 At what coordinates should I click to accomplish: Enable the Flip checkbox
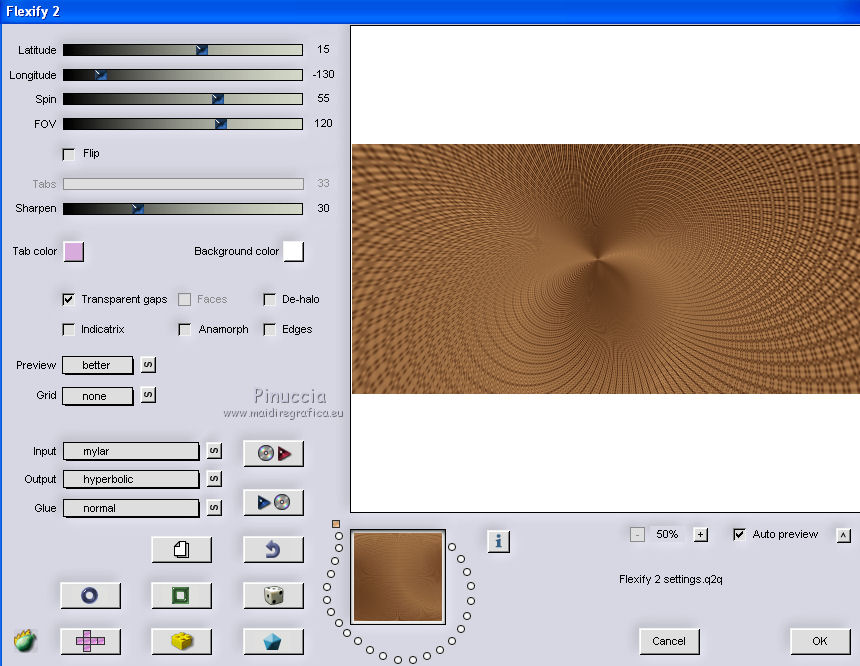tap(69, 154)
